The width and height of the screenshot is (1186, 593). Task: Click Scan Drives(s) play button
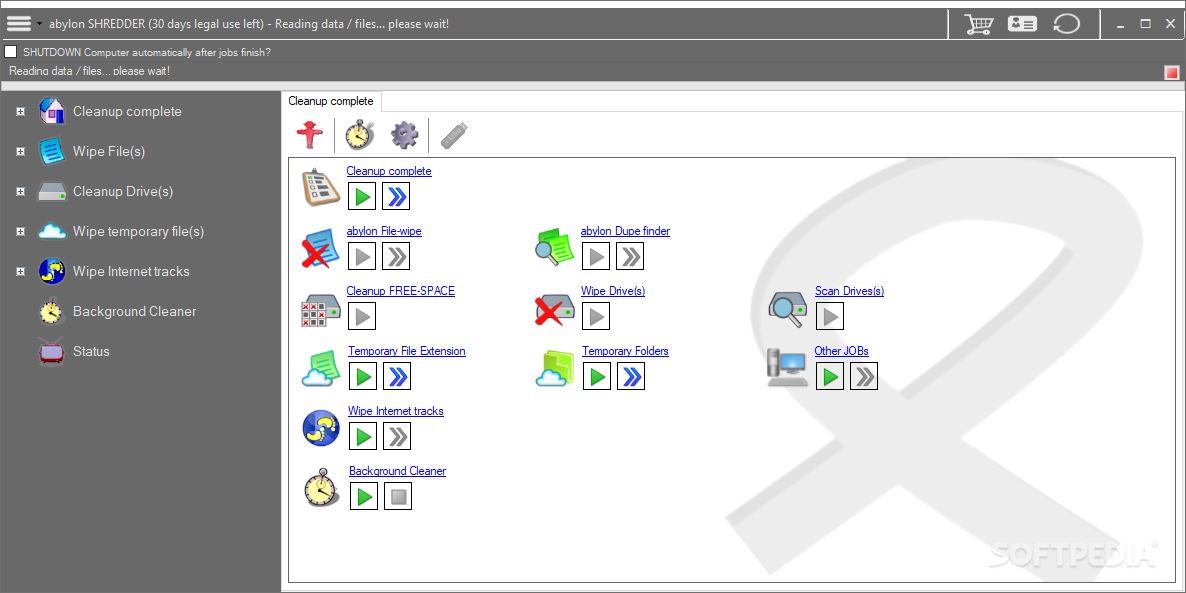(x=831, y=316)
